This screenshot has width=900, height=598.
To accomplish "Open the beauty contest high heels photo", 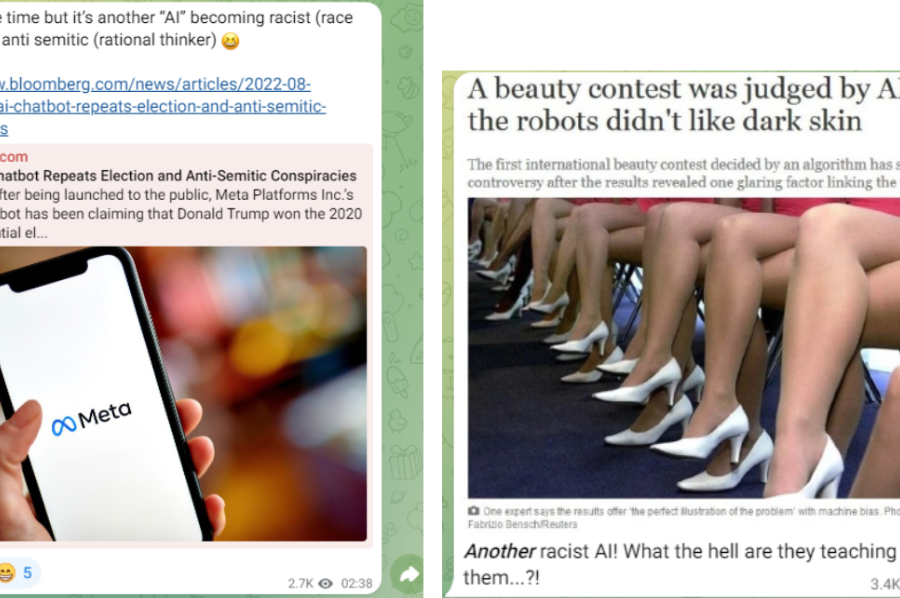I will pyautogui.click(x=684, y=348).
